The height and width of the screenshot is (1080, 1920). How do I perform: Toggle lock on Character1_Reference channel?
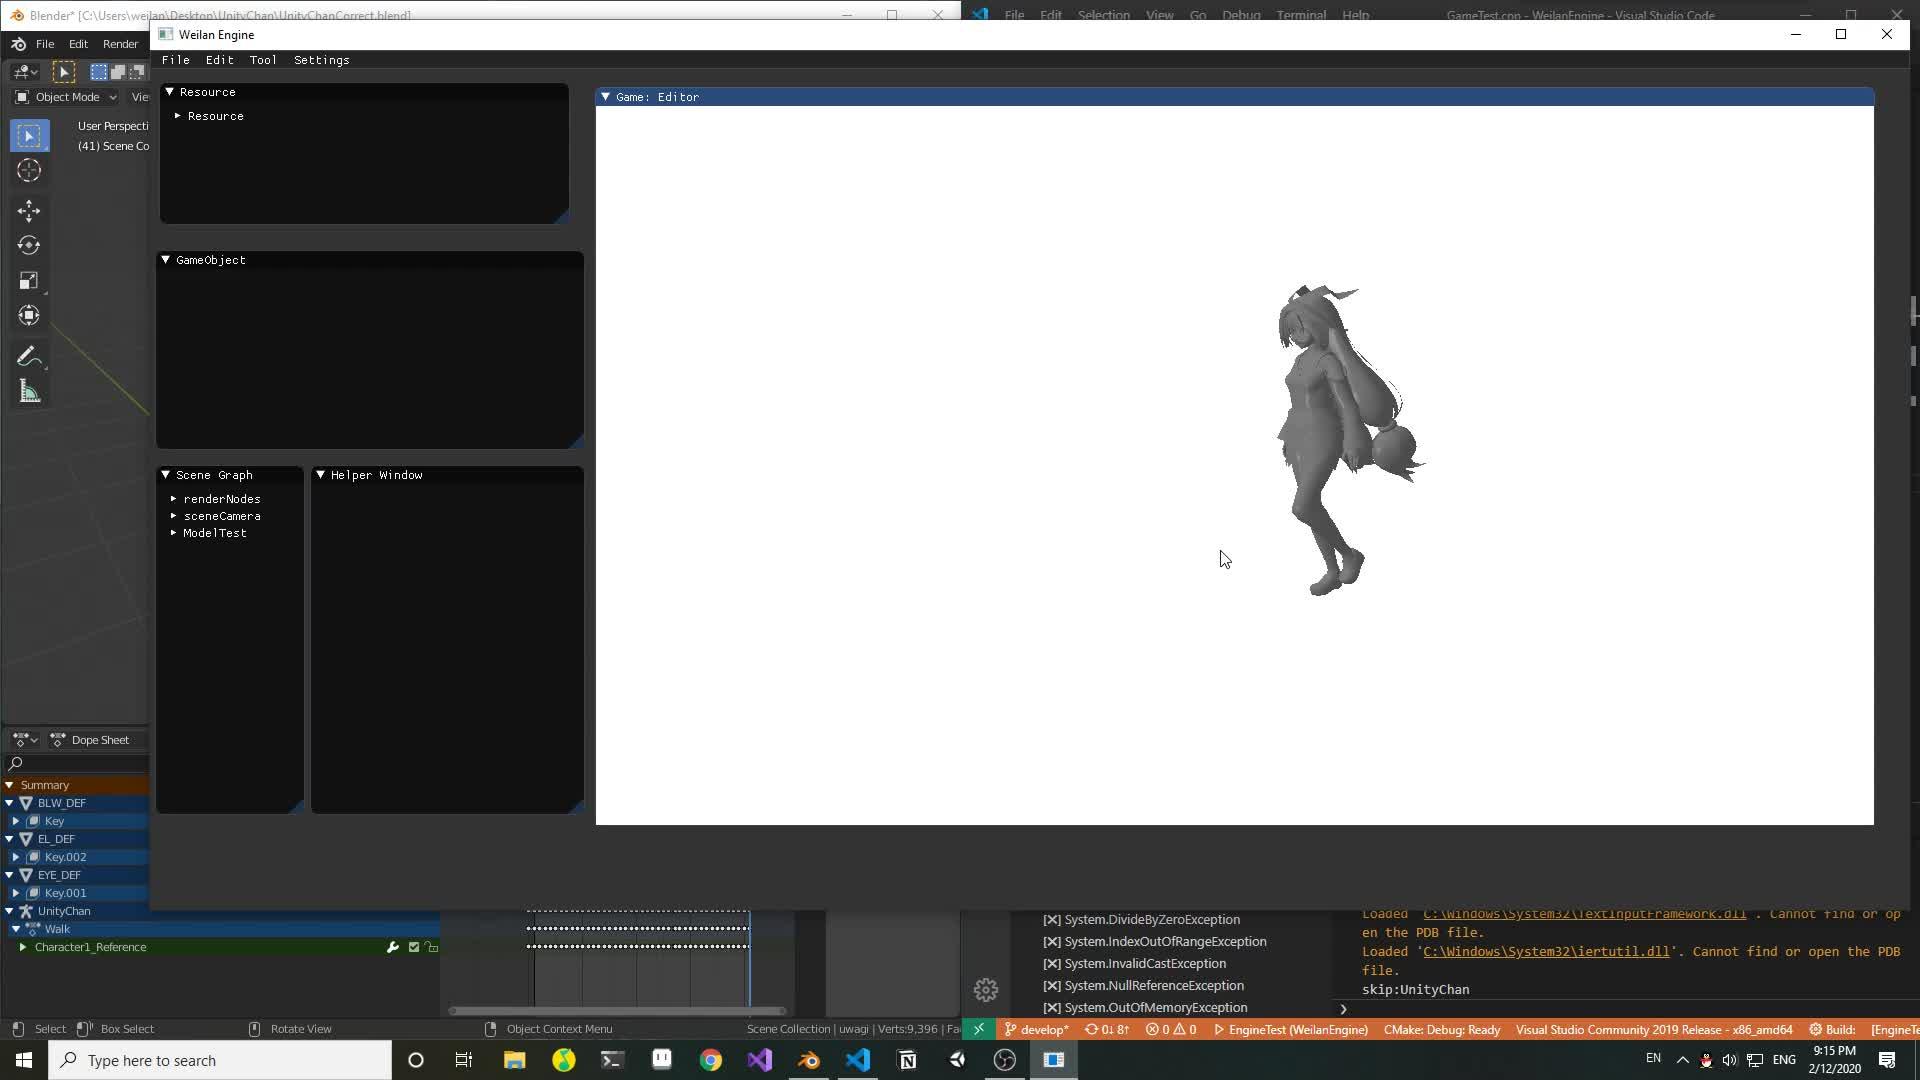[x=431, y=947]
